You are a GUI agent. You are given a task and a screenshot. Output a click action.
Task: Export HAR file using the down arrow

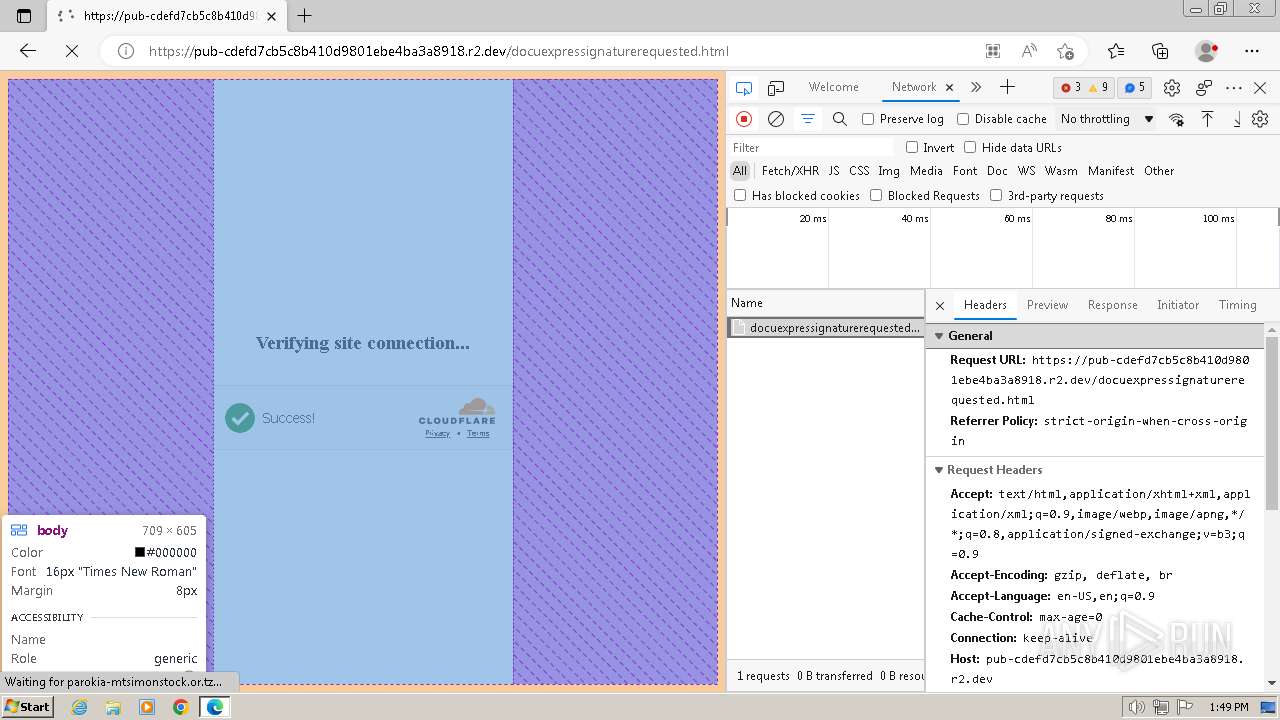click(x=1236, y=119)
